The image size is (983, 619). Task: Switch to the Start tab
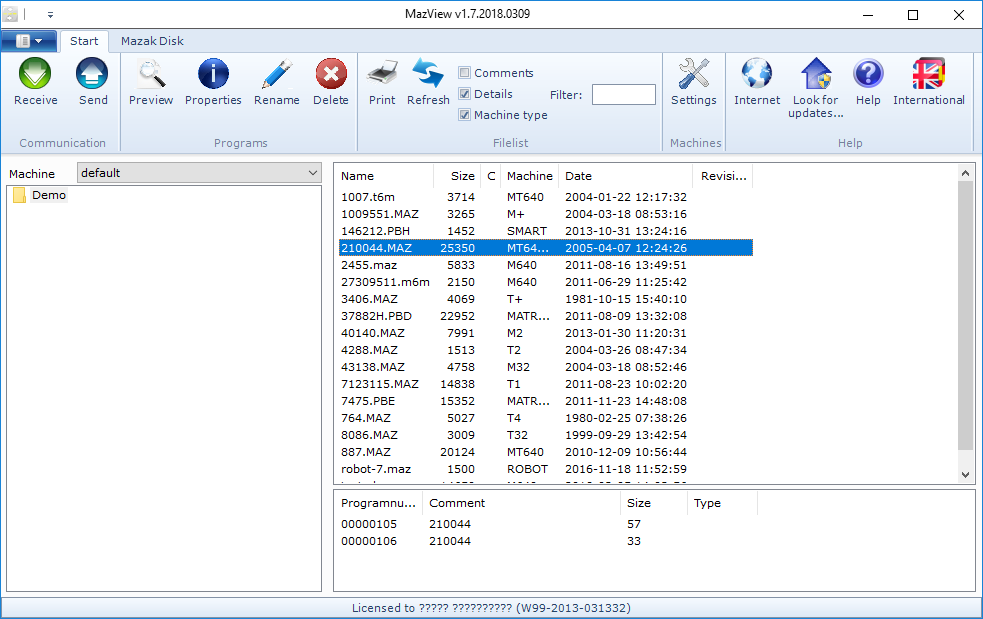pyautogui.click(x=84, y=41)
